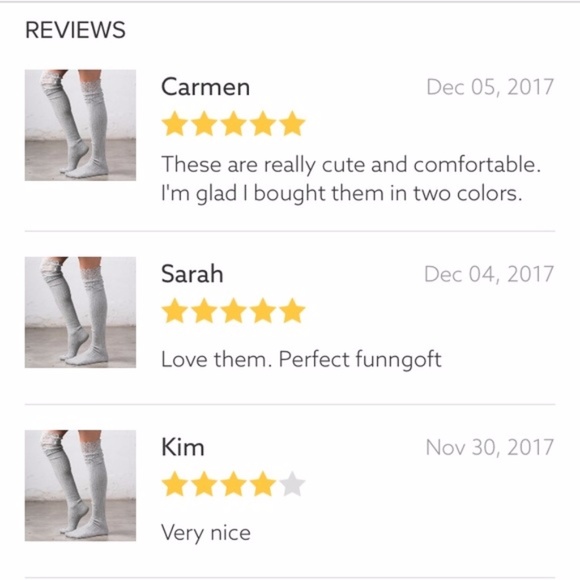
Task: Click the Nov 30, 2017 review date
Action: pyautogui.click(x=490, y=447)
